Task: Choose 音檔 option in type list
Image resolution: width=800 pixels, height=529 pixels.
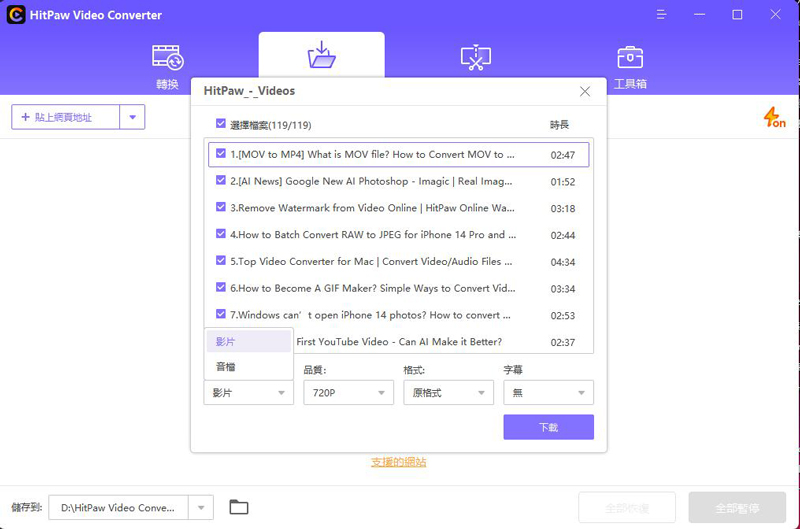Action: [x=248, y=366]
